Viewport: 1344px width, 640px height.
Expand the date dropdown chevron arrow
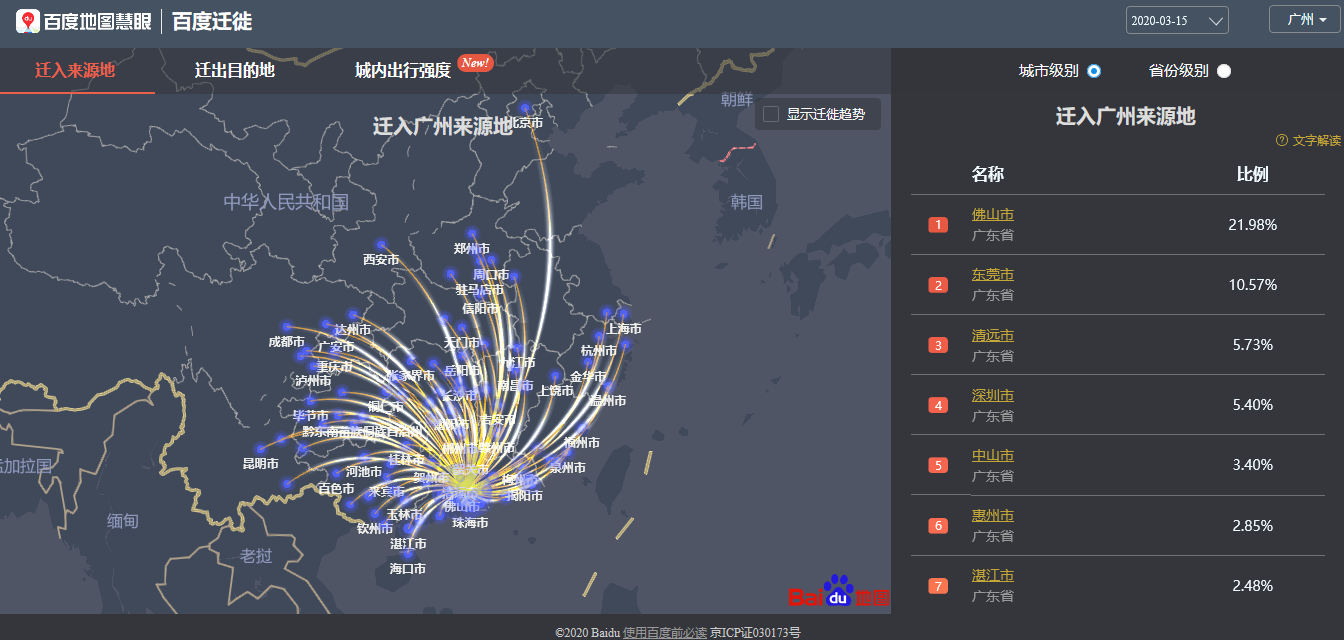pos(1215,19)
